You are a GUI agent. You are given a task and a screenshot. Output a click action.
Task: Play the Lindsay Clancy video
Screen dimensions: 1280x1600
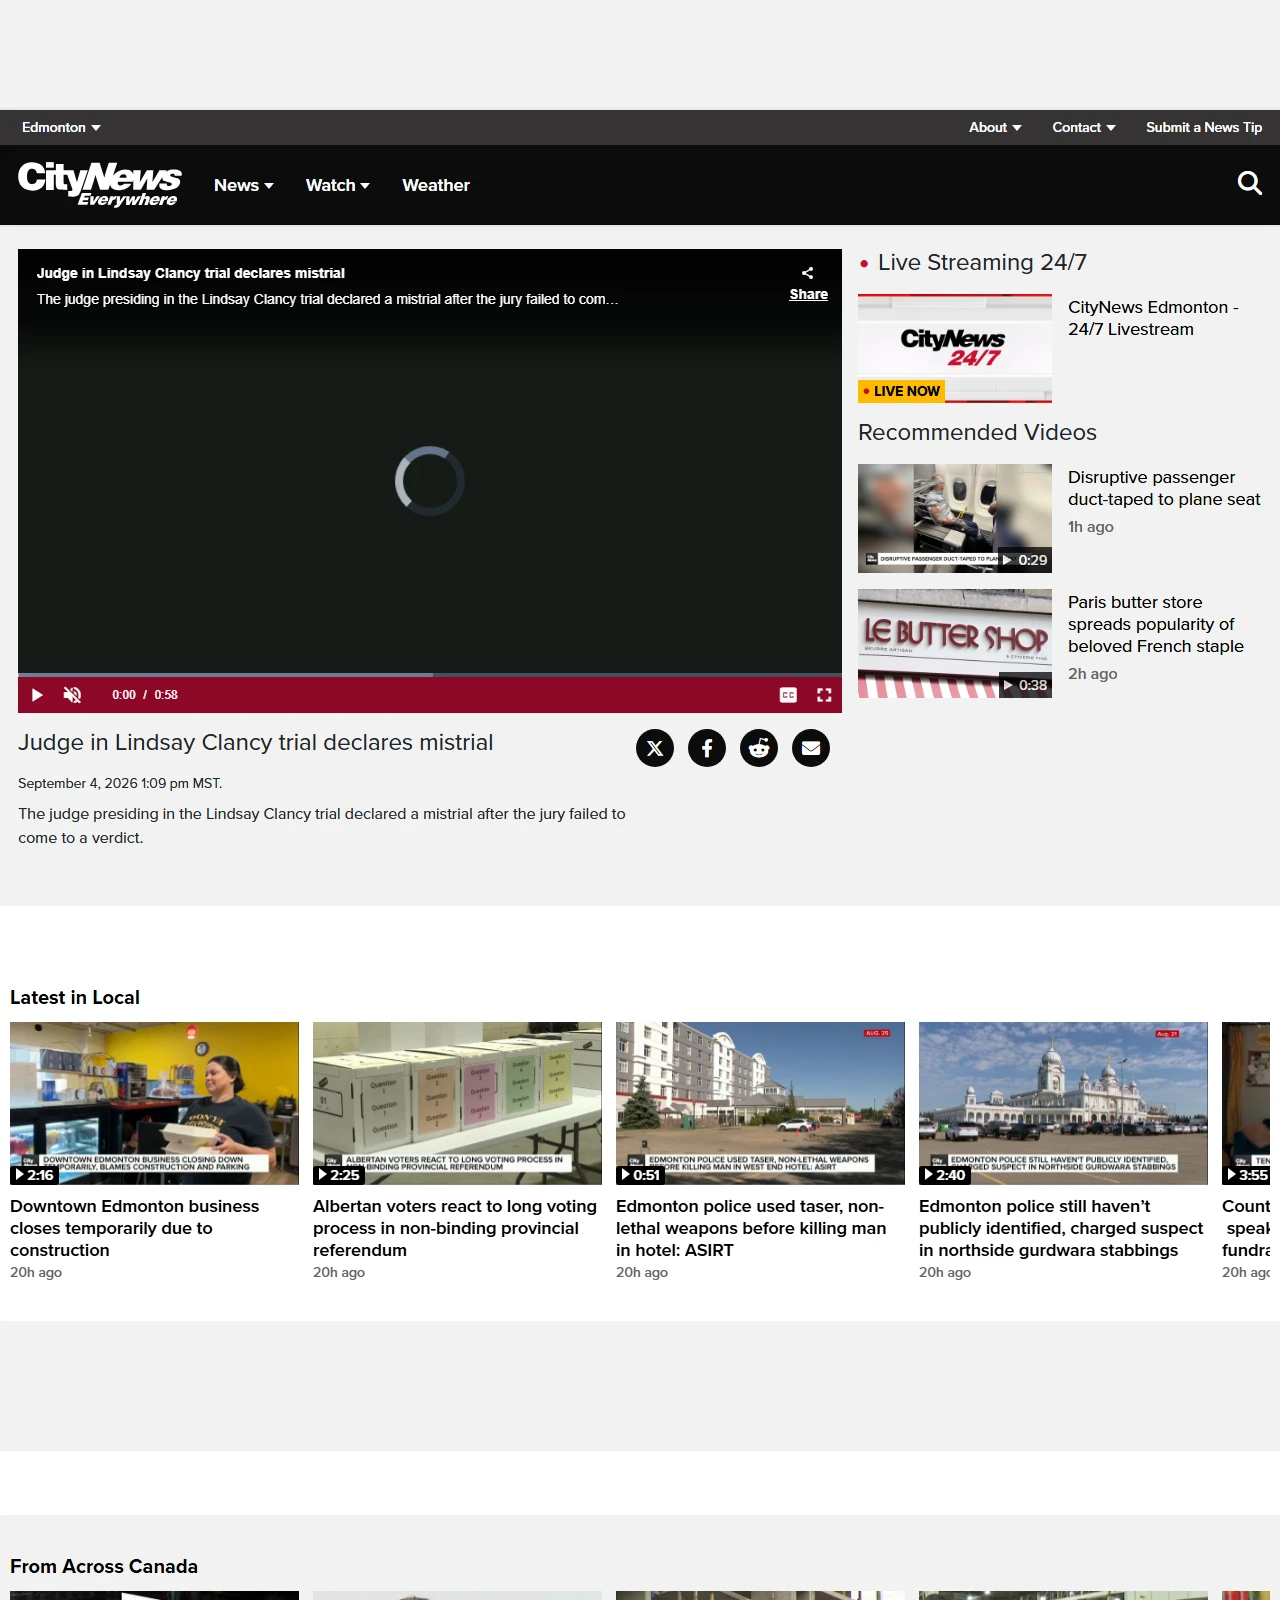[37, 695]
